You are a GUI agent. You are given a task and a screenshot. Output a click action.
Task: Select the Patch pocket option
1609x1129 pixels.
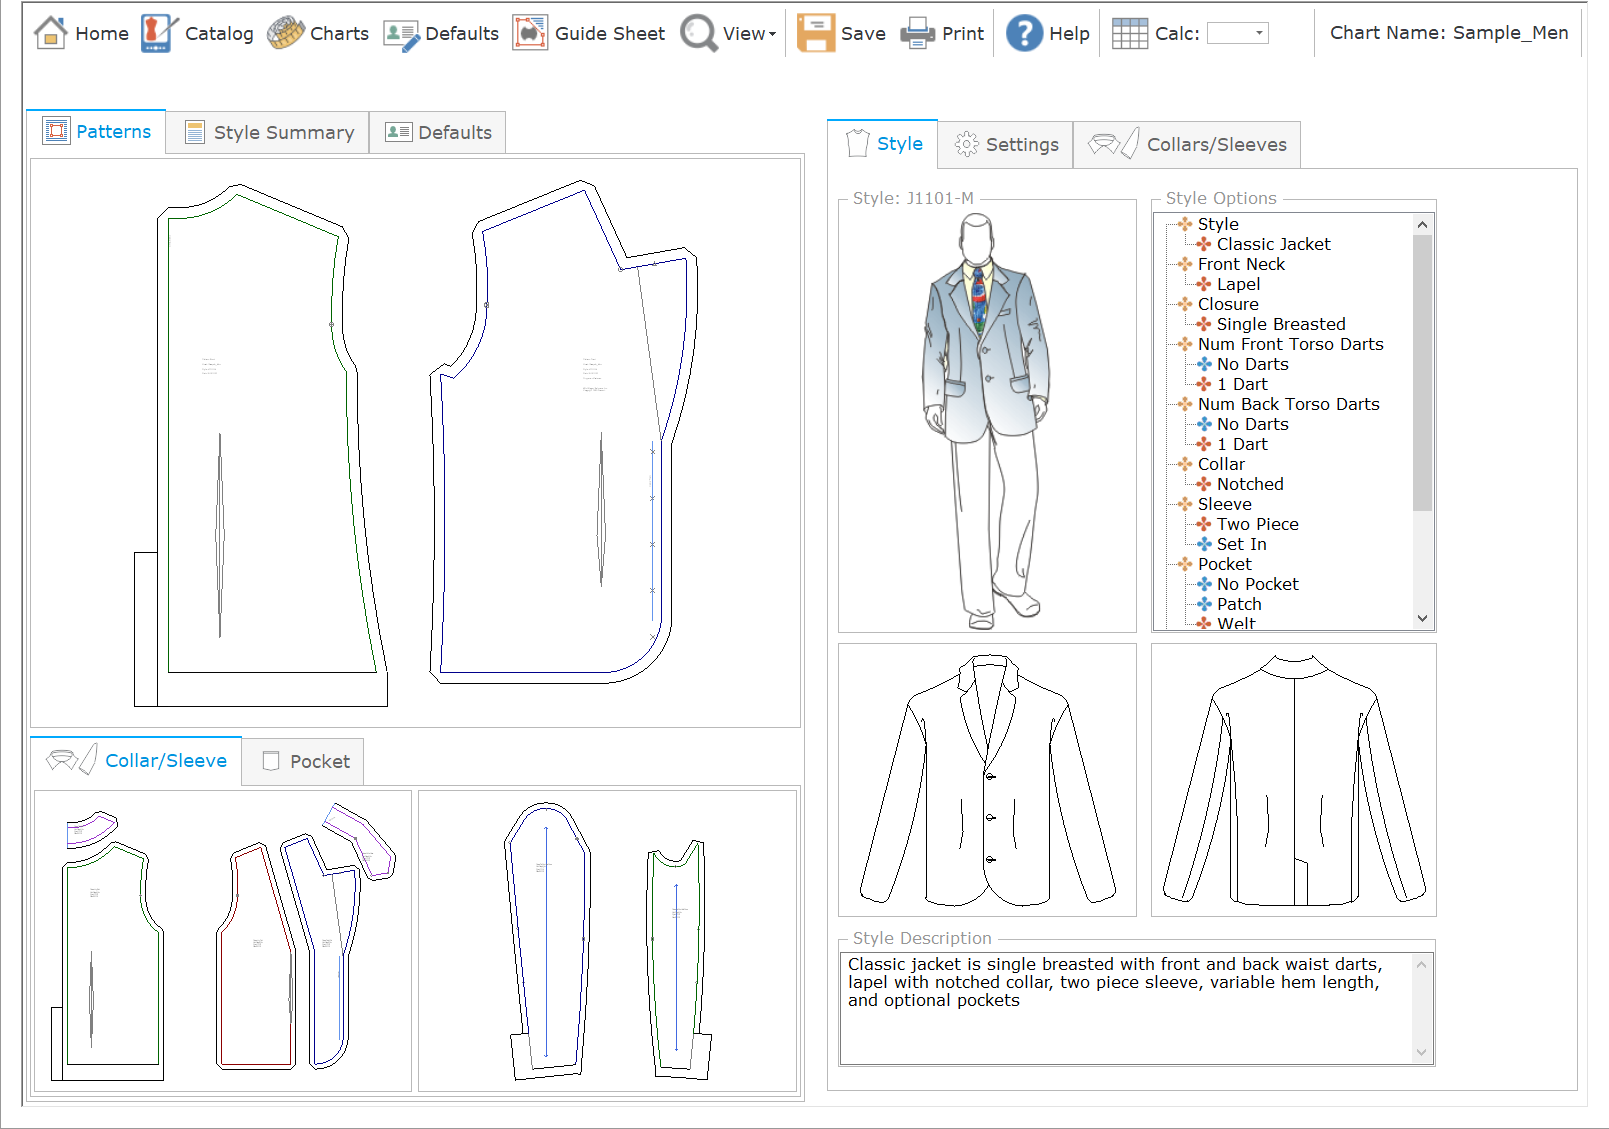(1239, 604)
